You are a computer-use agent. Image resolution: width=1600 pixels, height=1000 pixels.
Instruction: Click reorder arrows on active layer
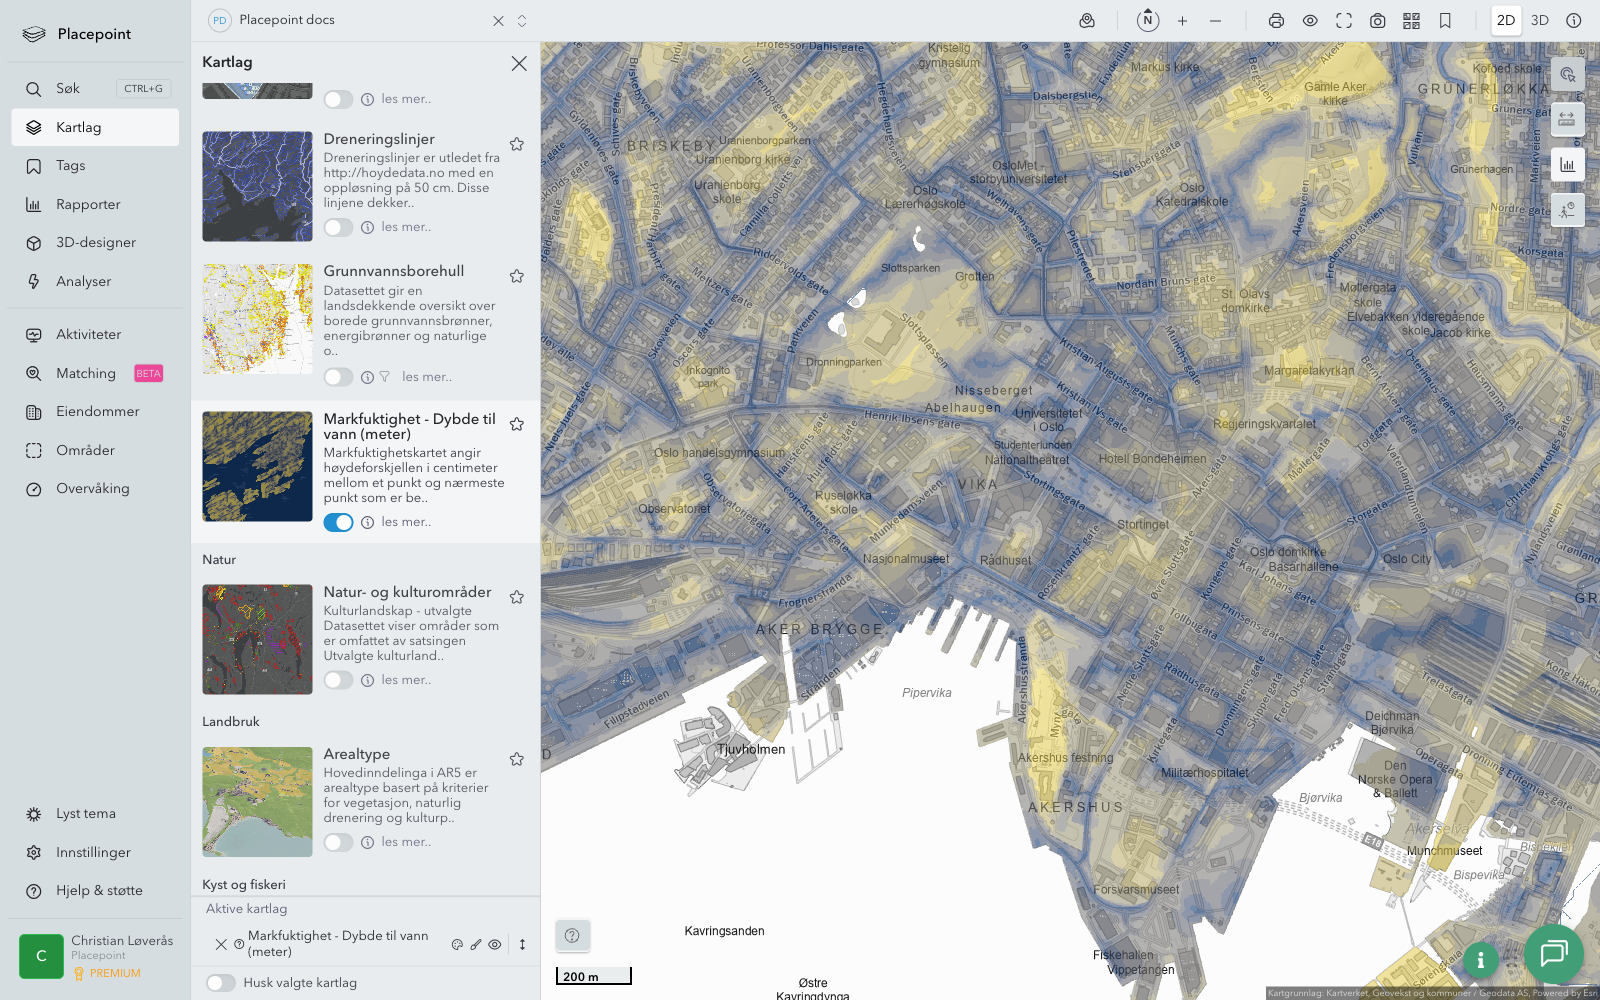click(522, 944)
